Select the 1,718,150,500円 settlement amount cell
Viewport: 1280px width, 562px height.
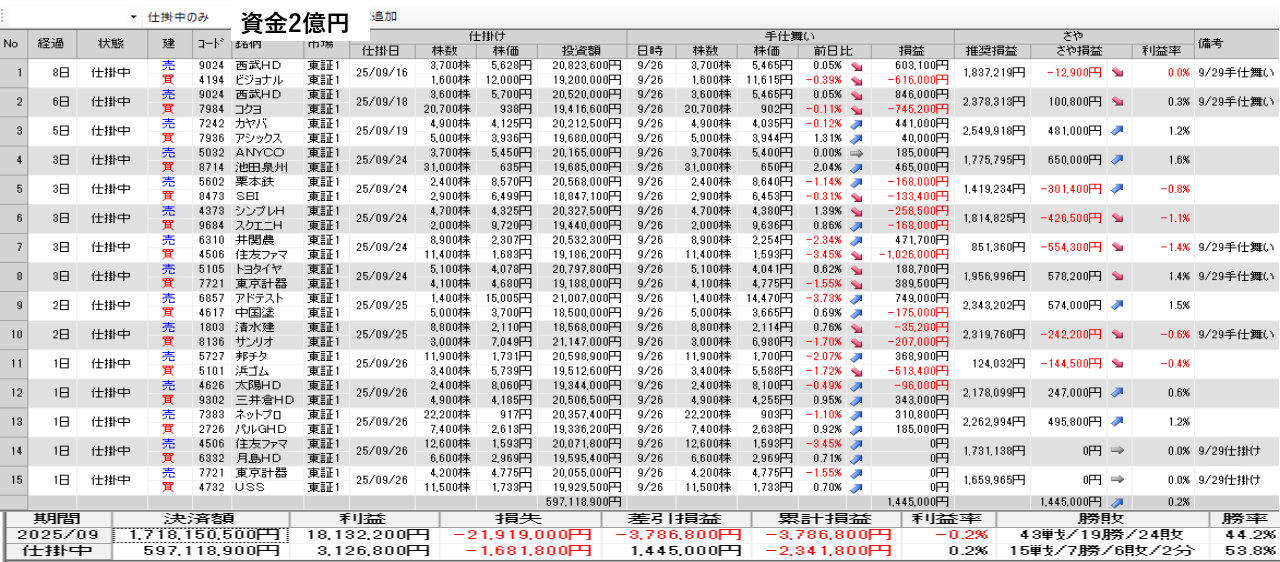[x=200, y=535]
